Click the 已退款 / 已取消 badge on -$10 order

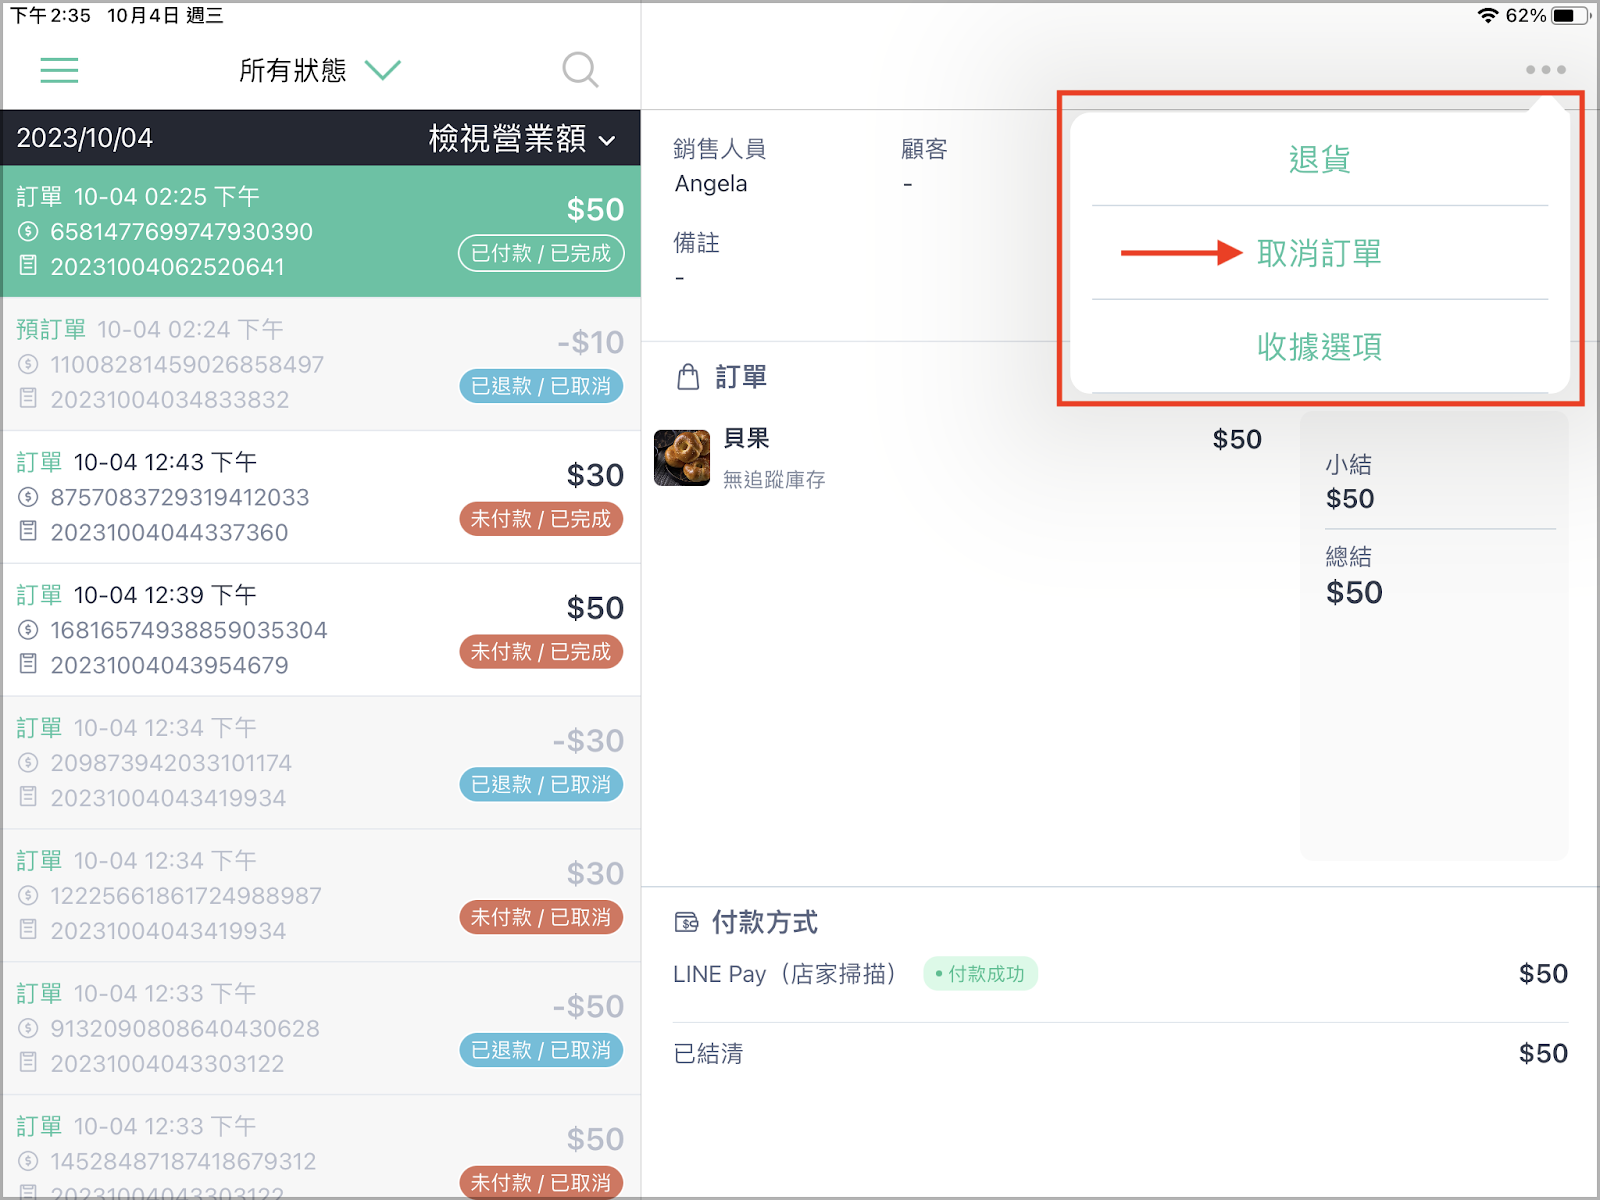coord(541,386)
